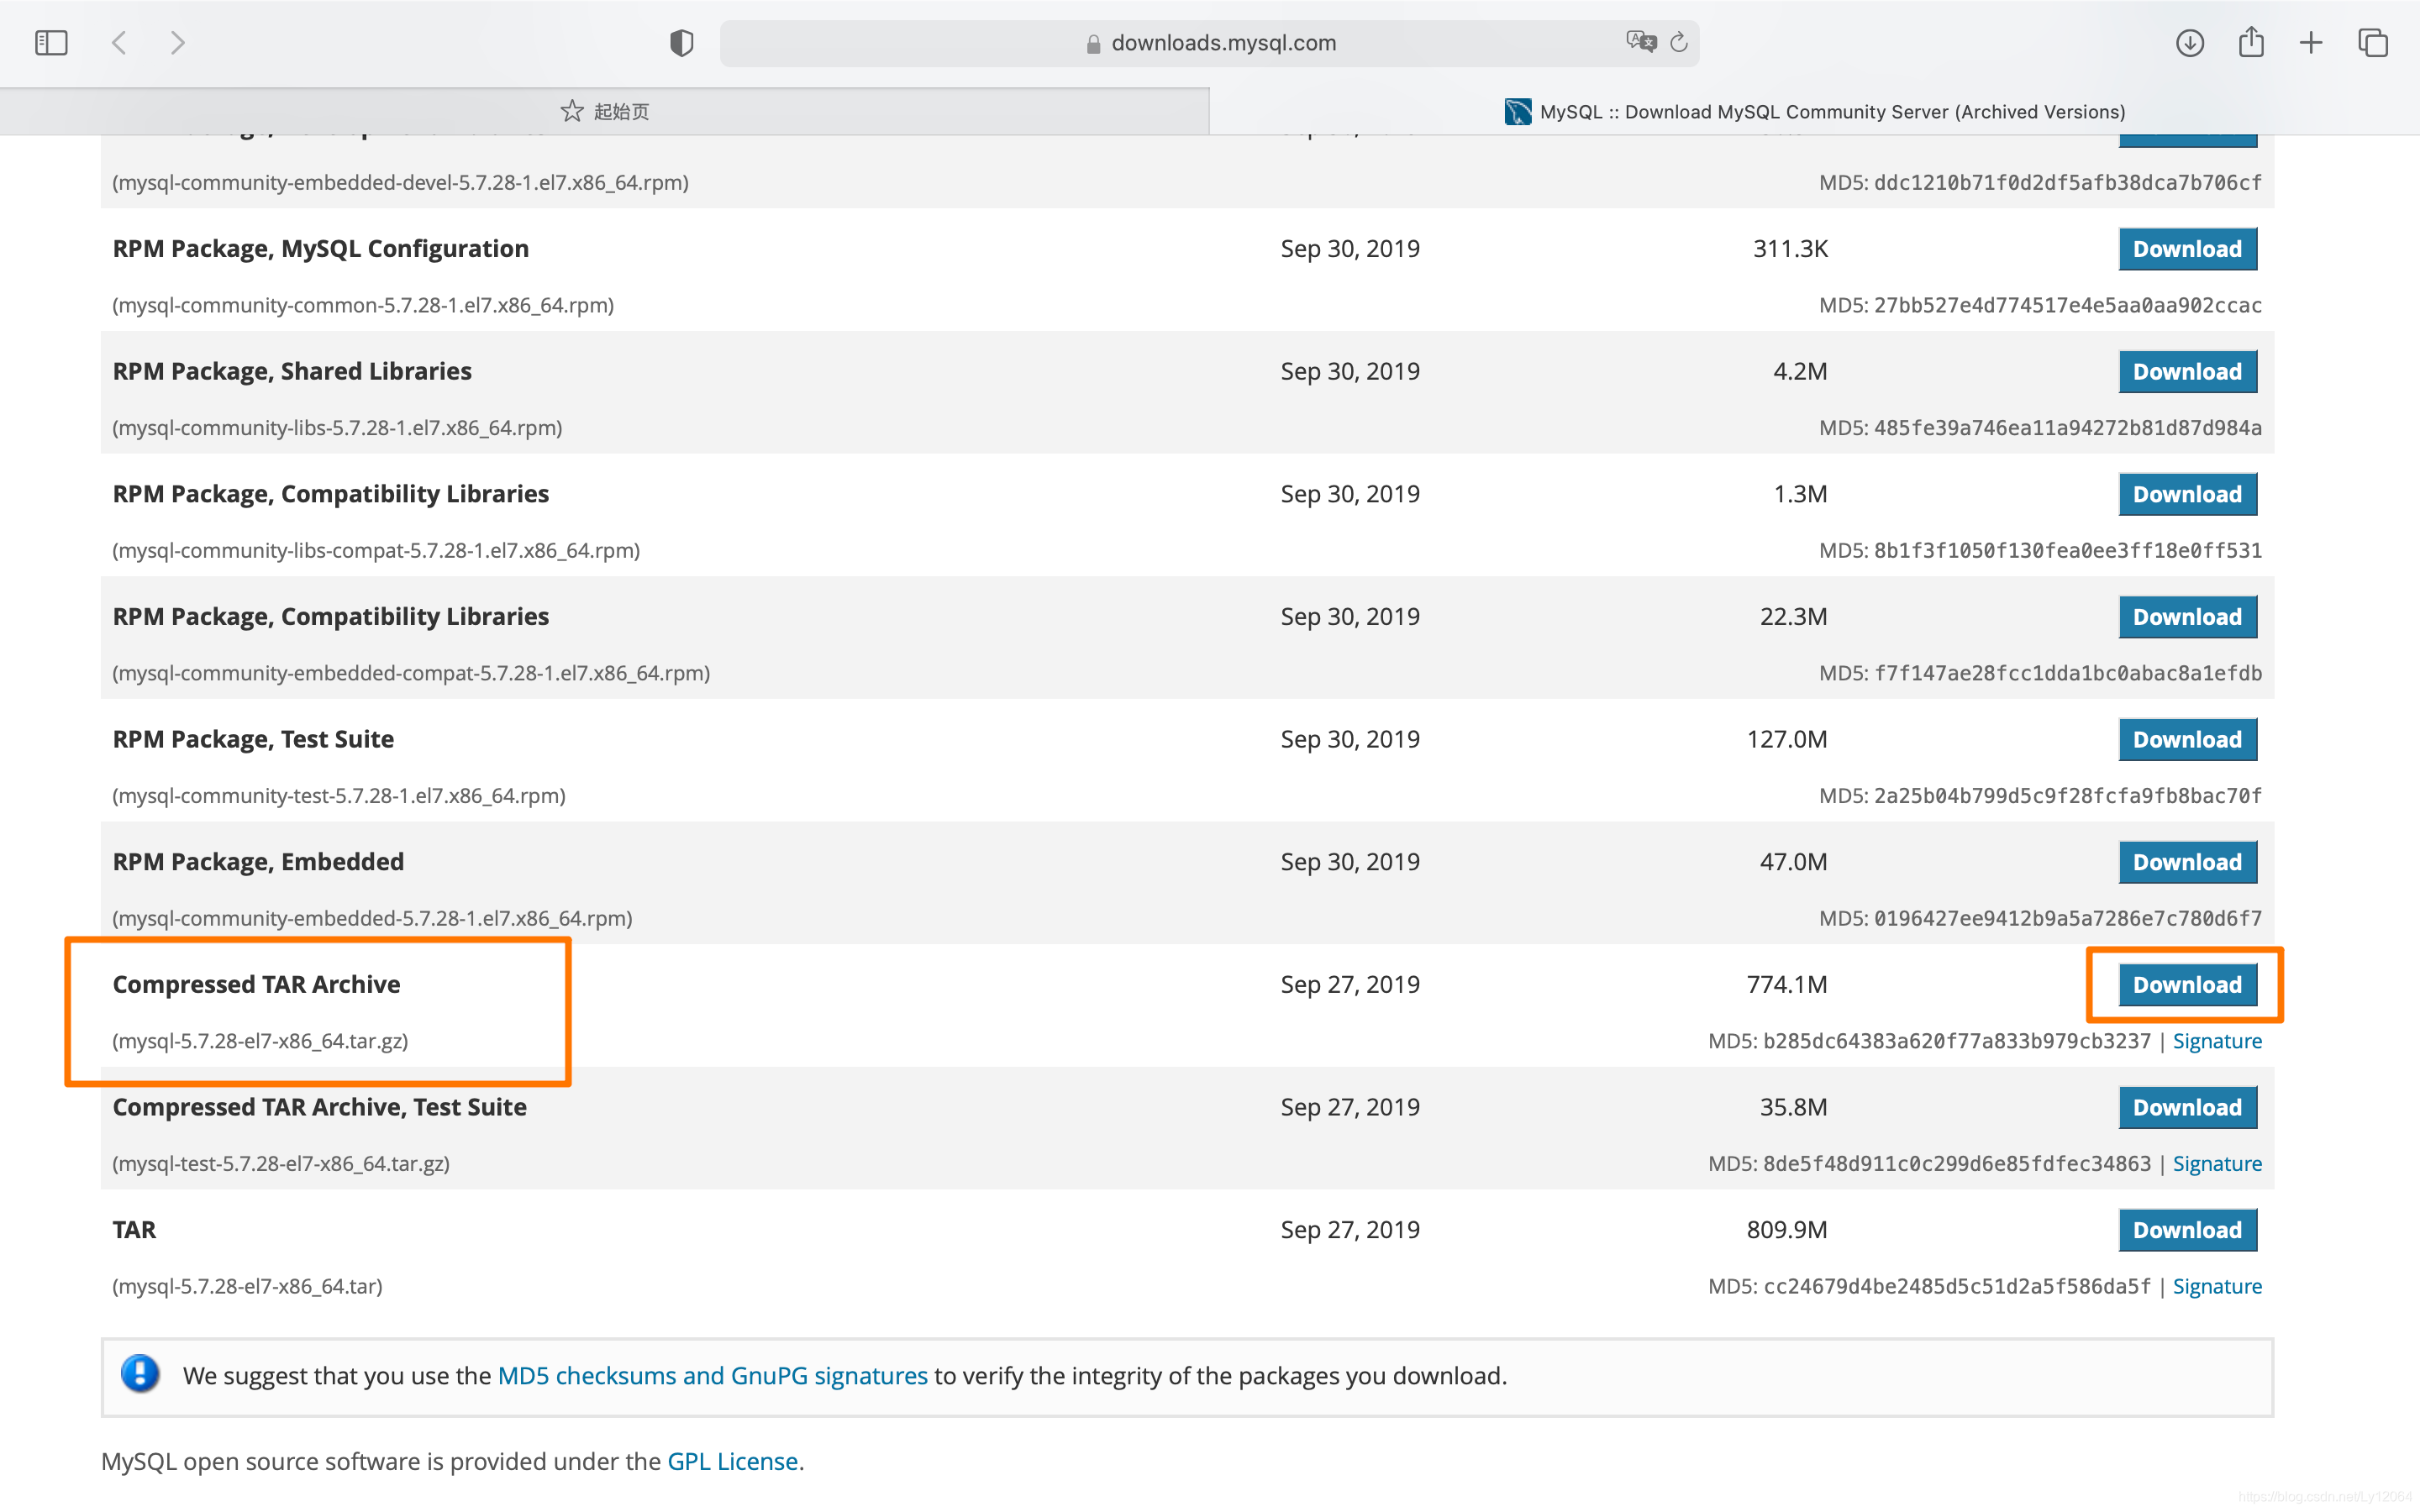Click filename mysql-community-embedded-compat-5.7.28-1.el7.x86_64.rpm
The image size is (2420, 1512).
pos(411,673)
